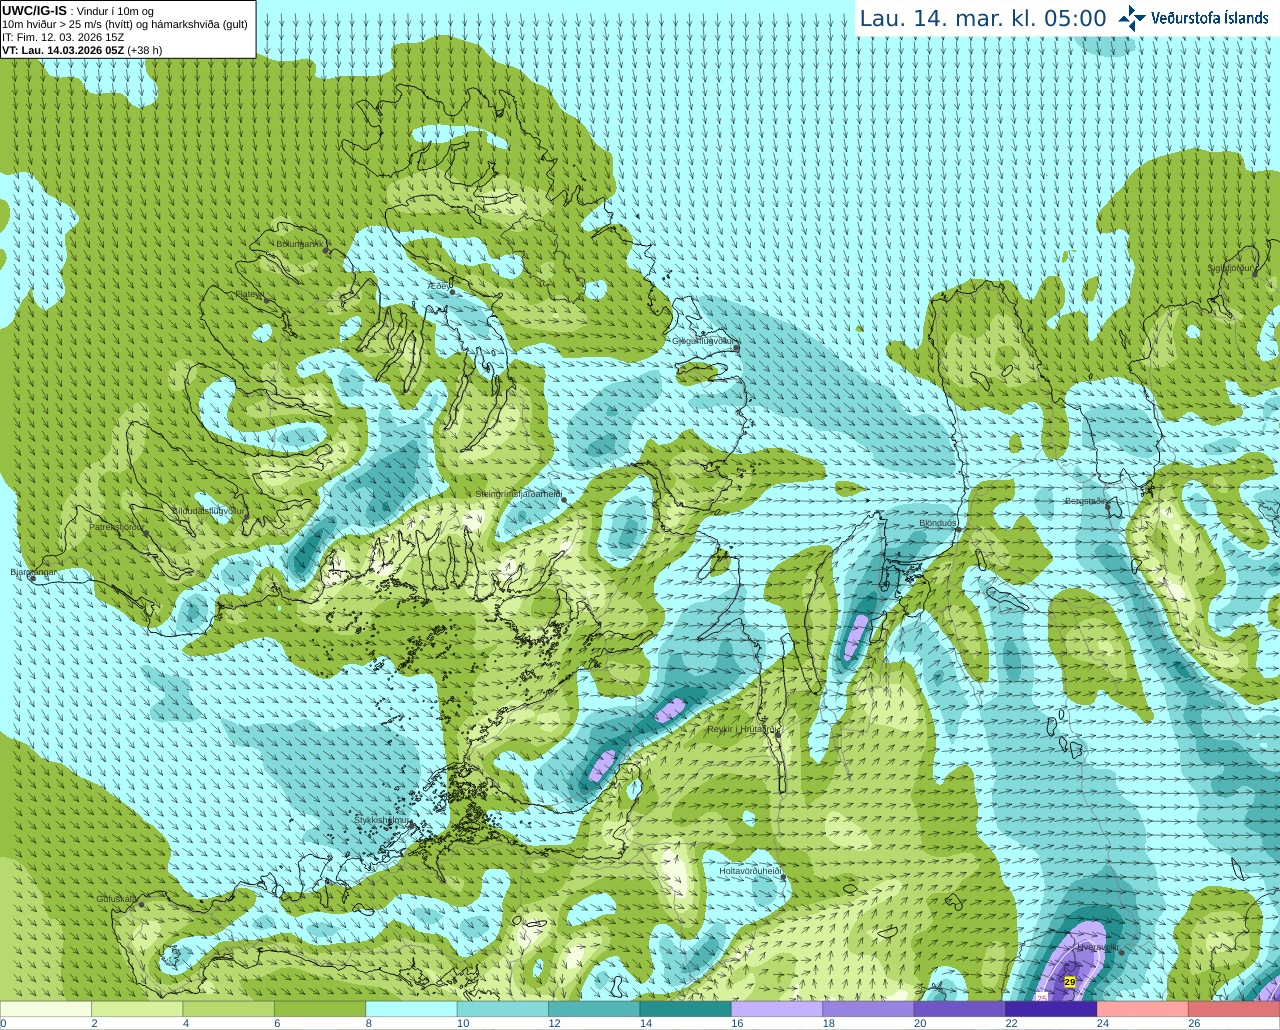Viewport: 1280px width, 1030px height.
Task: Click the IT: Fim. 12.03.2026 15Z line
Action: coord(63,37)
